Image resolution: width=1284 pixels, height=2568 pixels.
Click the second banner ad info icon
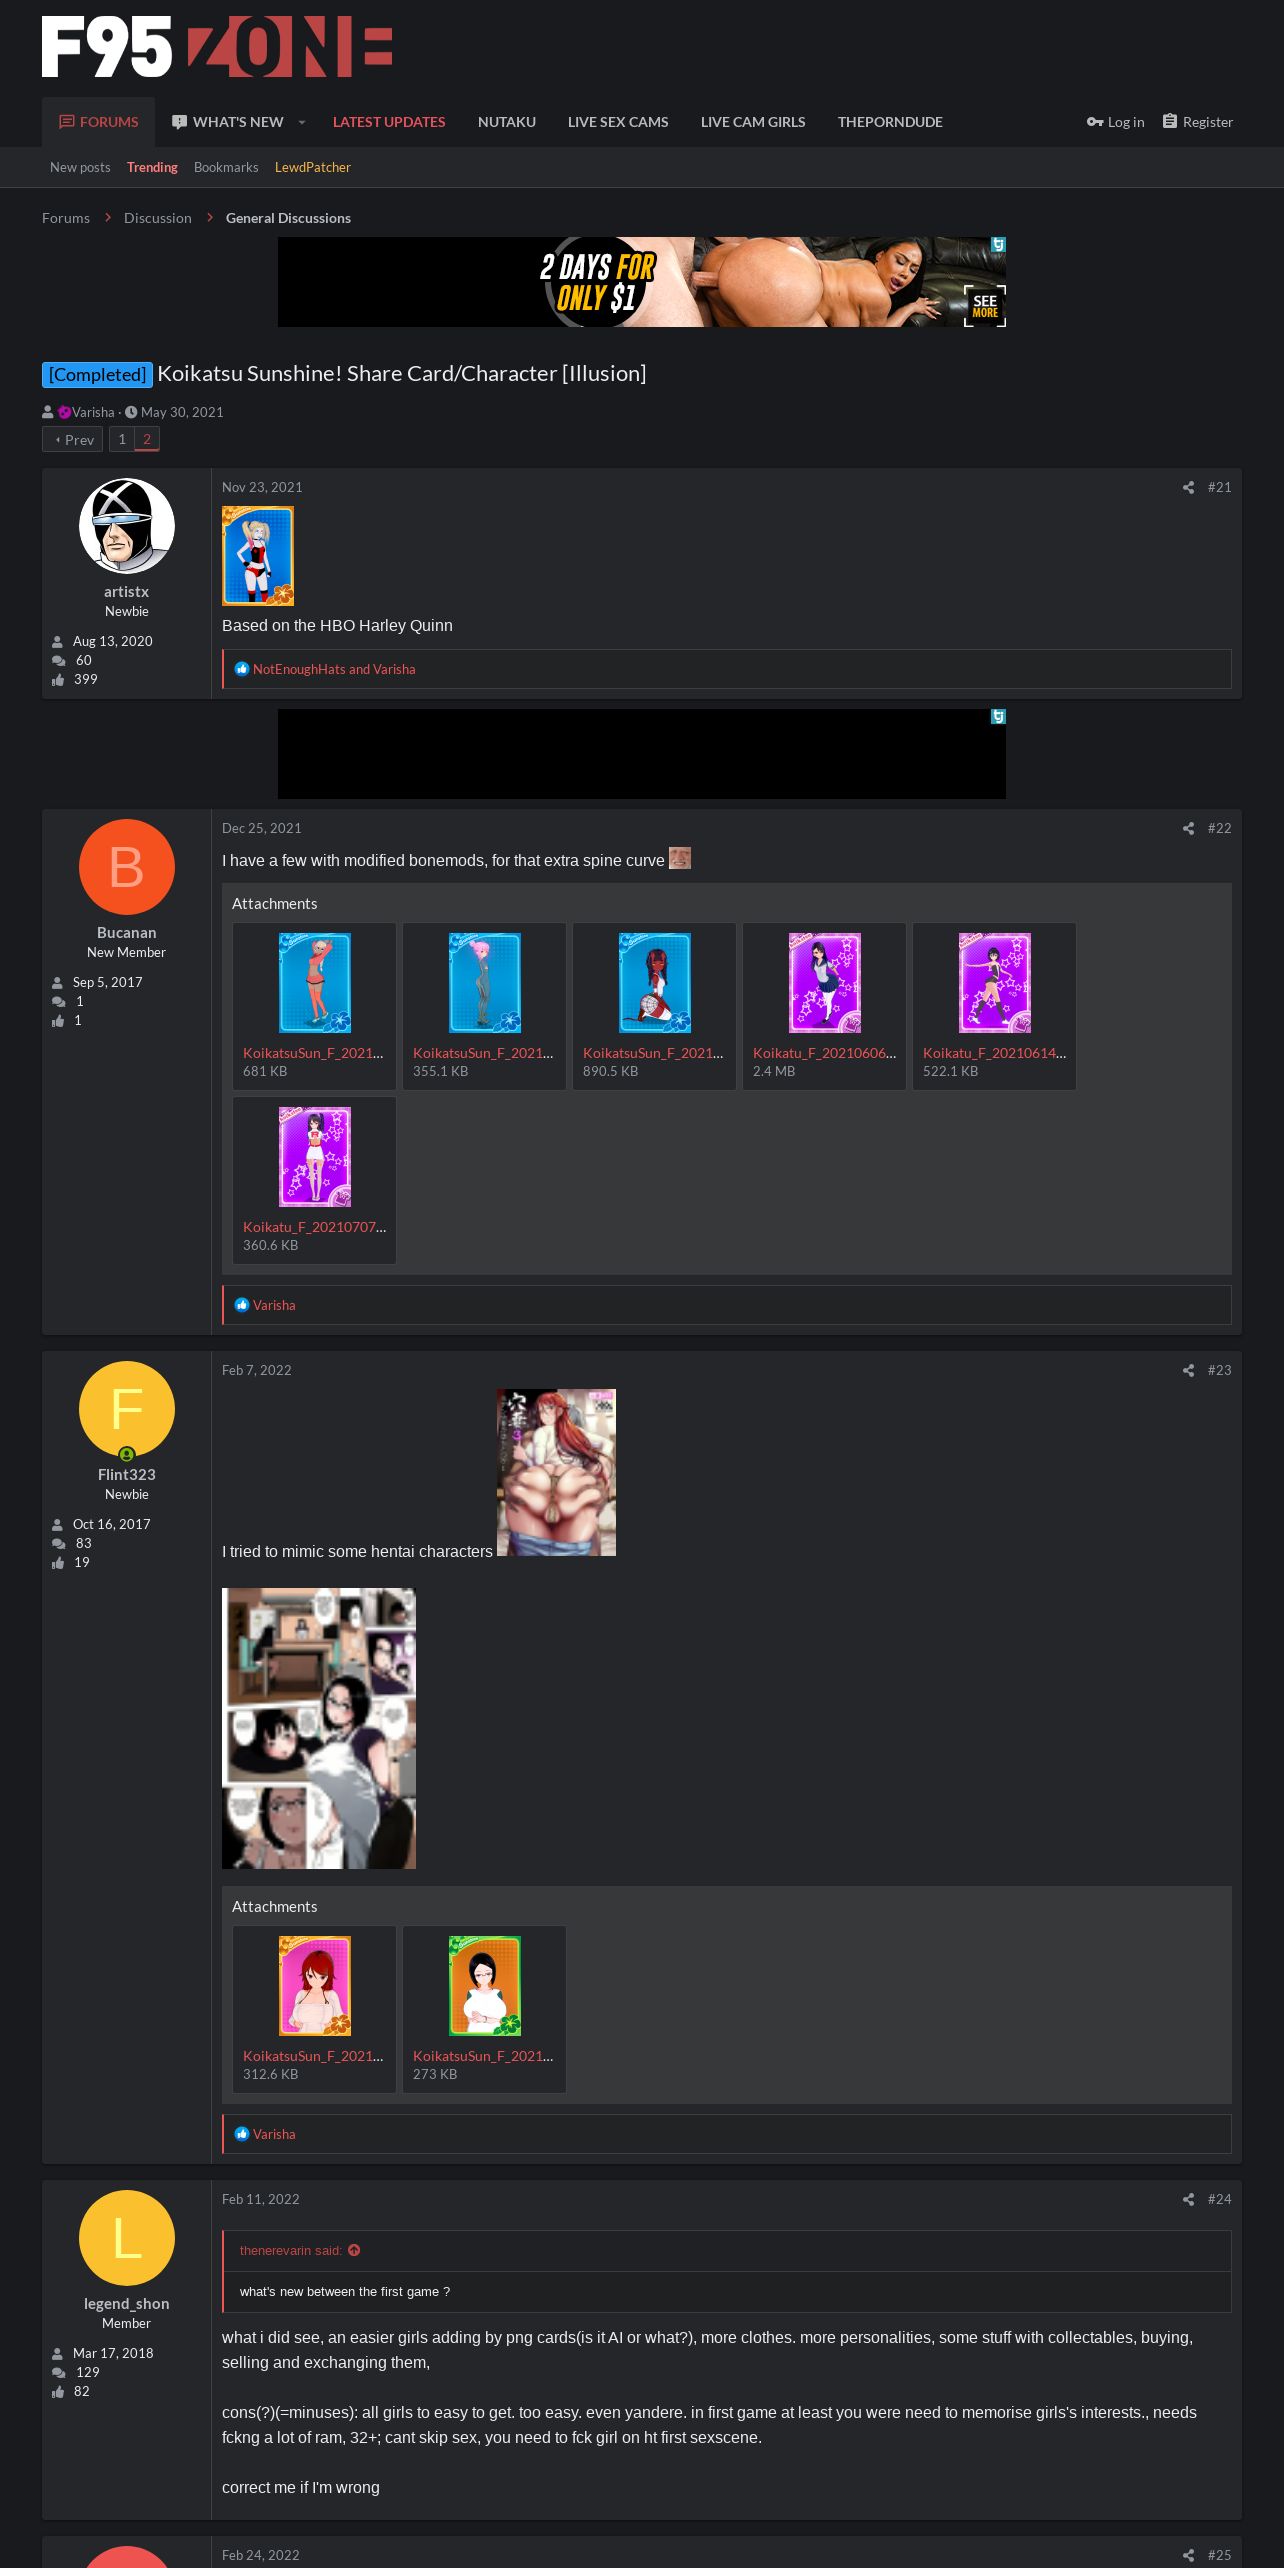[998, 716]
